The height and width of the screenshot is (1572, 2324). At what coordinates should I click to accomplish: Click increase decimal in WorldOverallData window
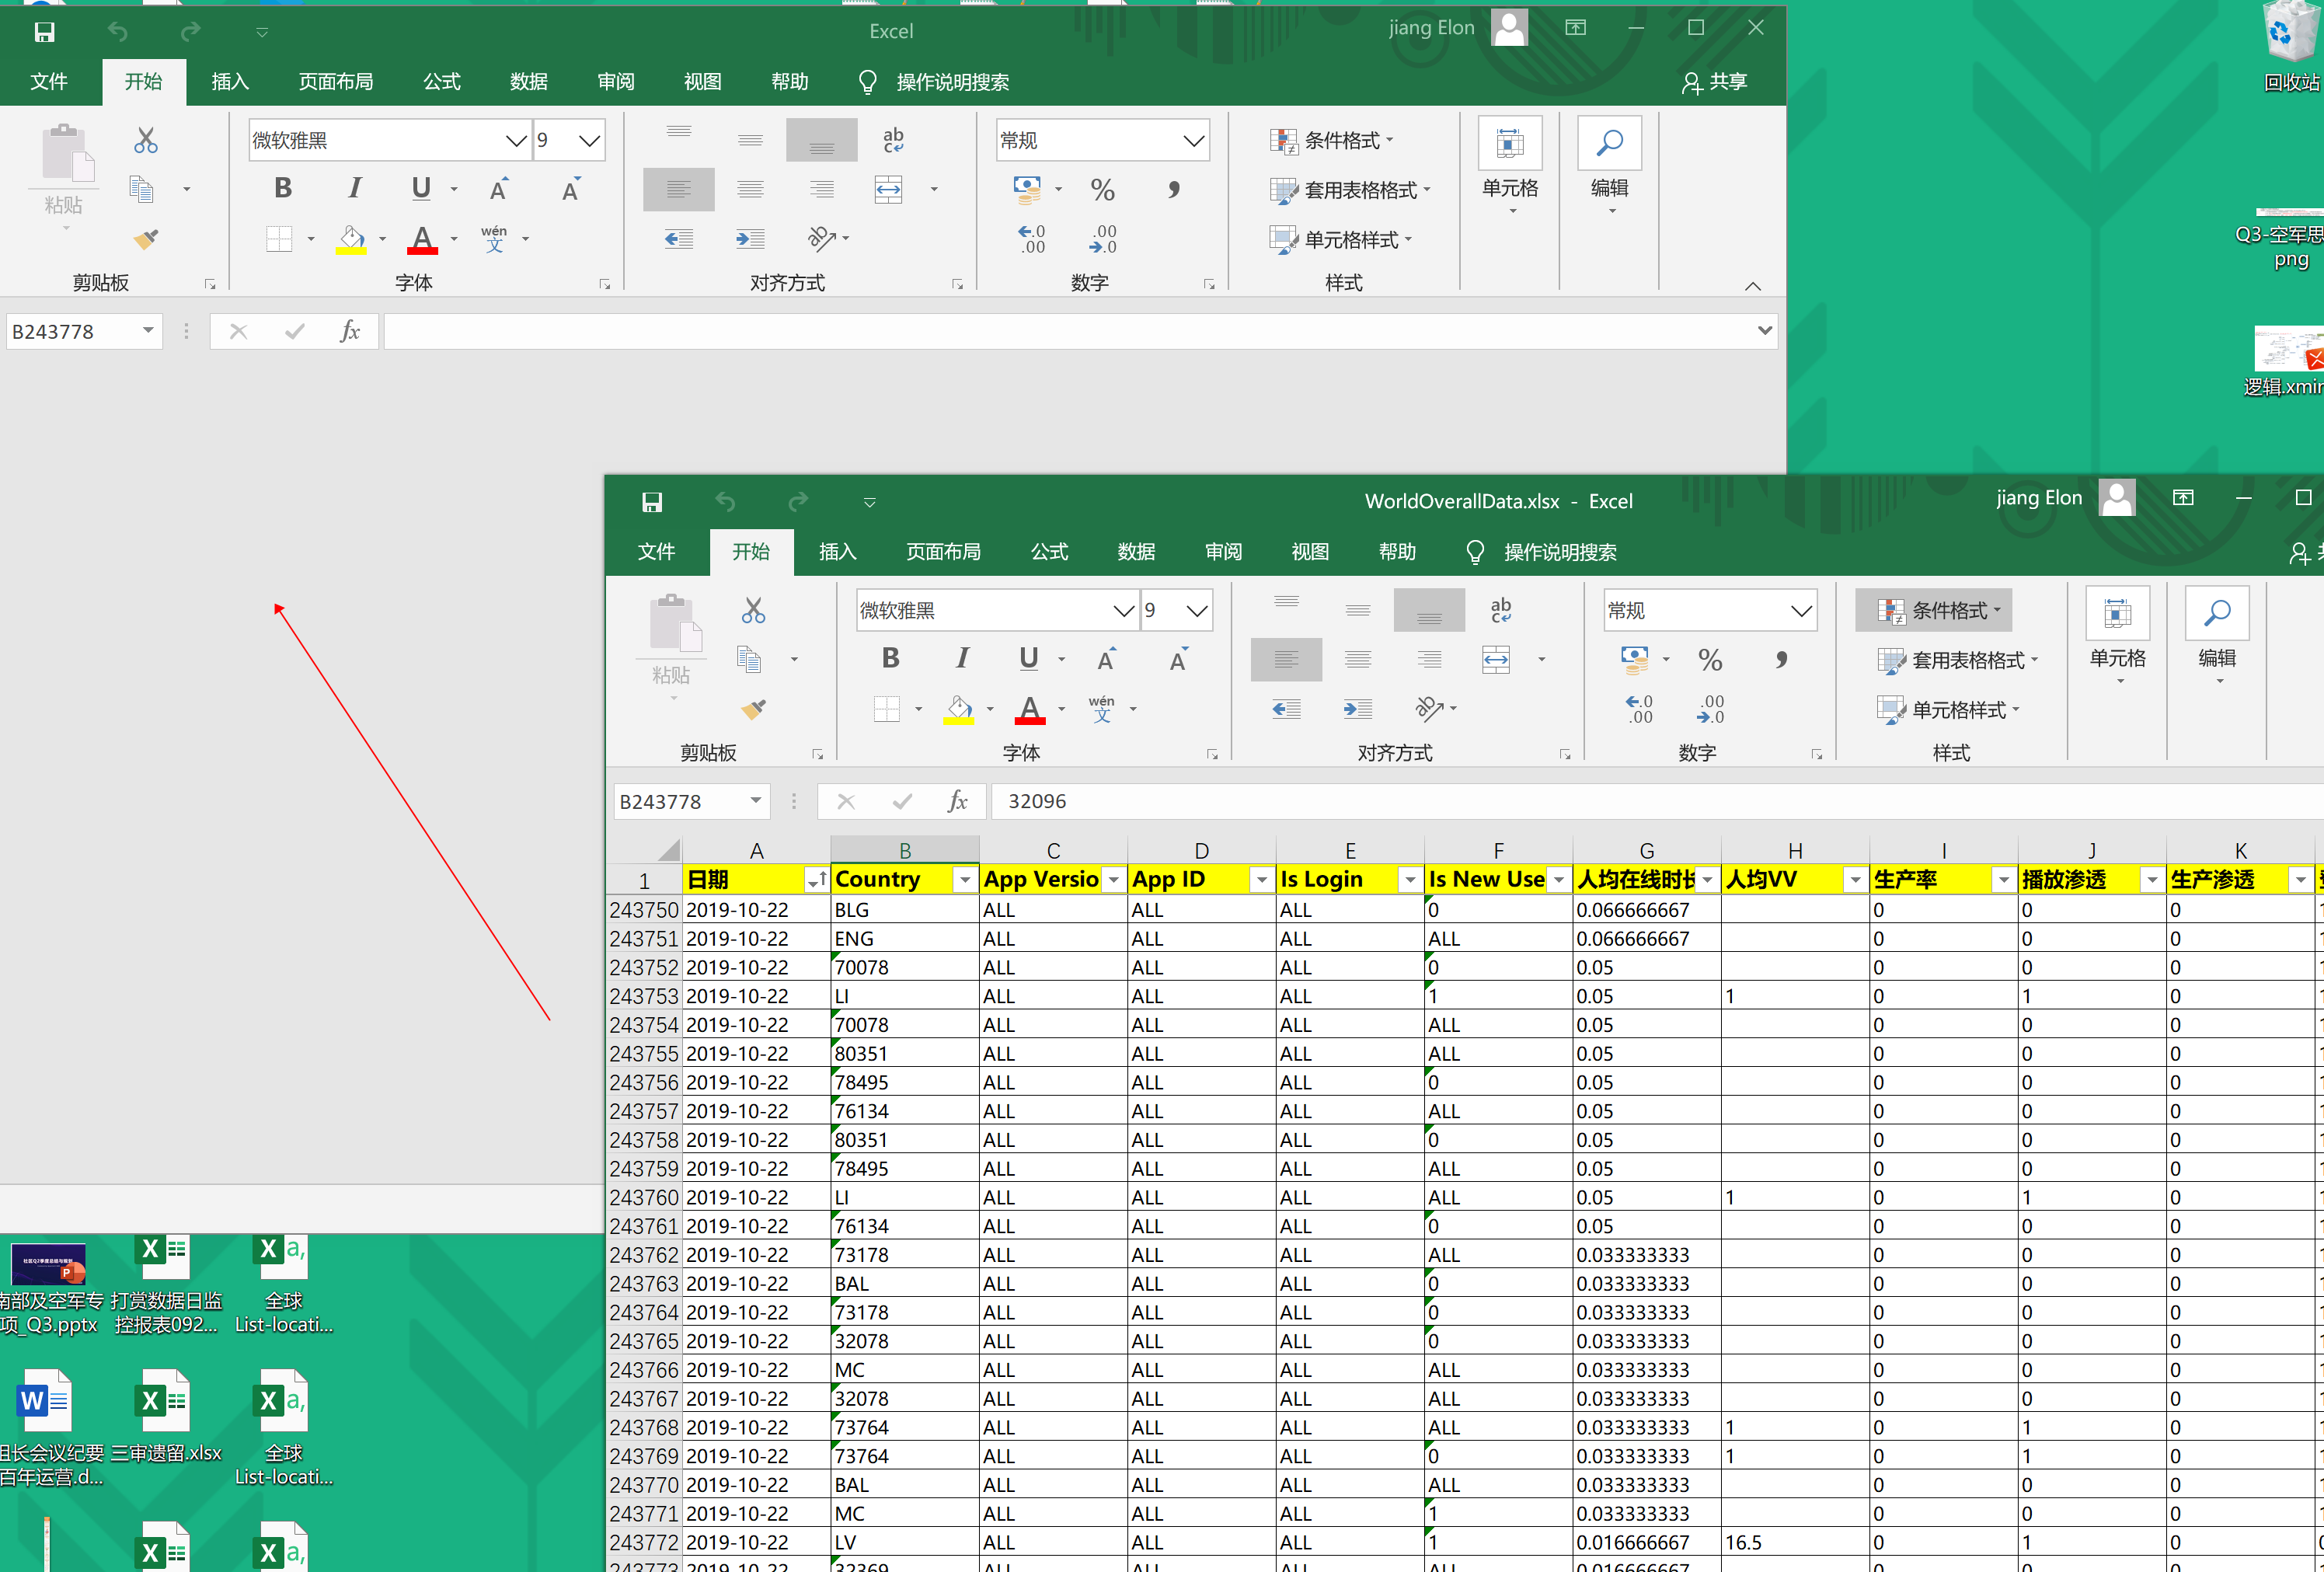pyautogui.click(x=1639, y=709)
